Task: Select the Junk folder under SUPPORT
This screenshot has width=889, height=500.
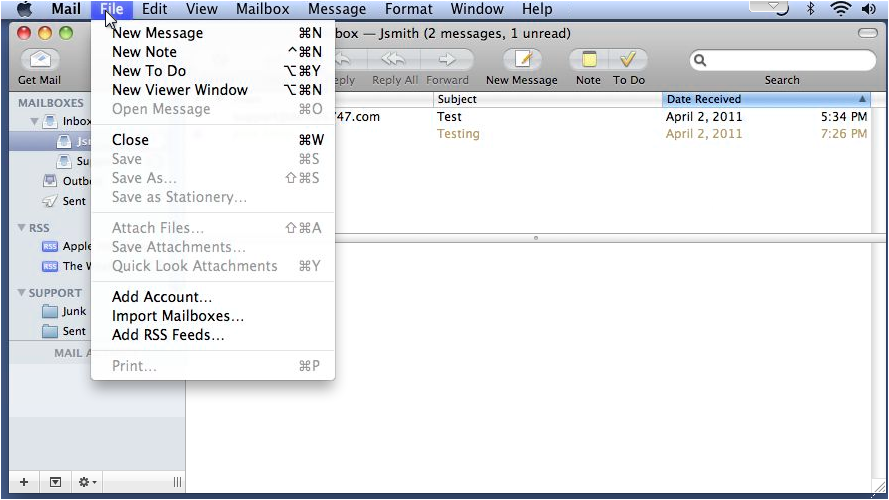Action: pyautogui.click(x=64, y=311)
